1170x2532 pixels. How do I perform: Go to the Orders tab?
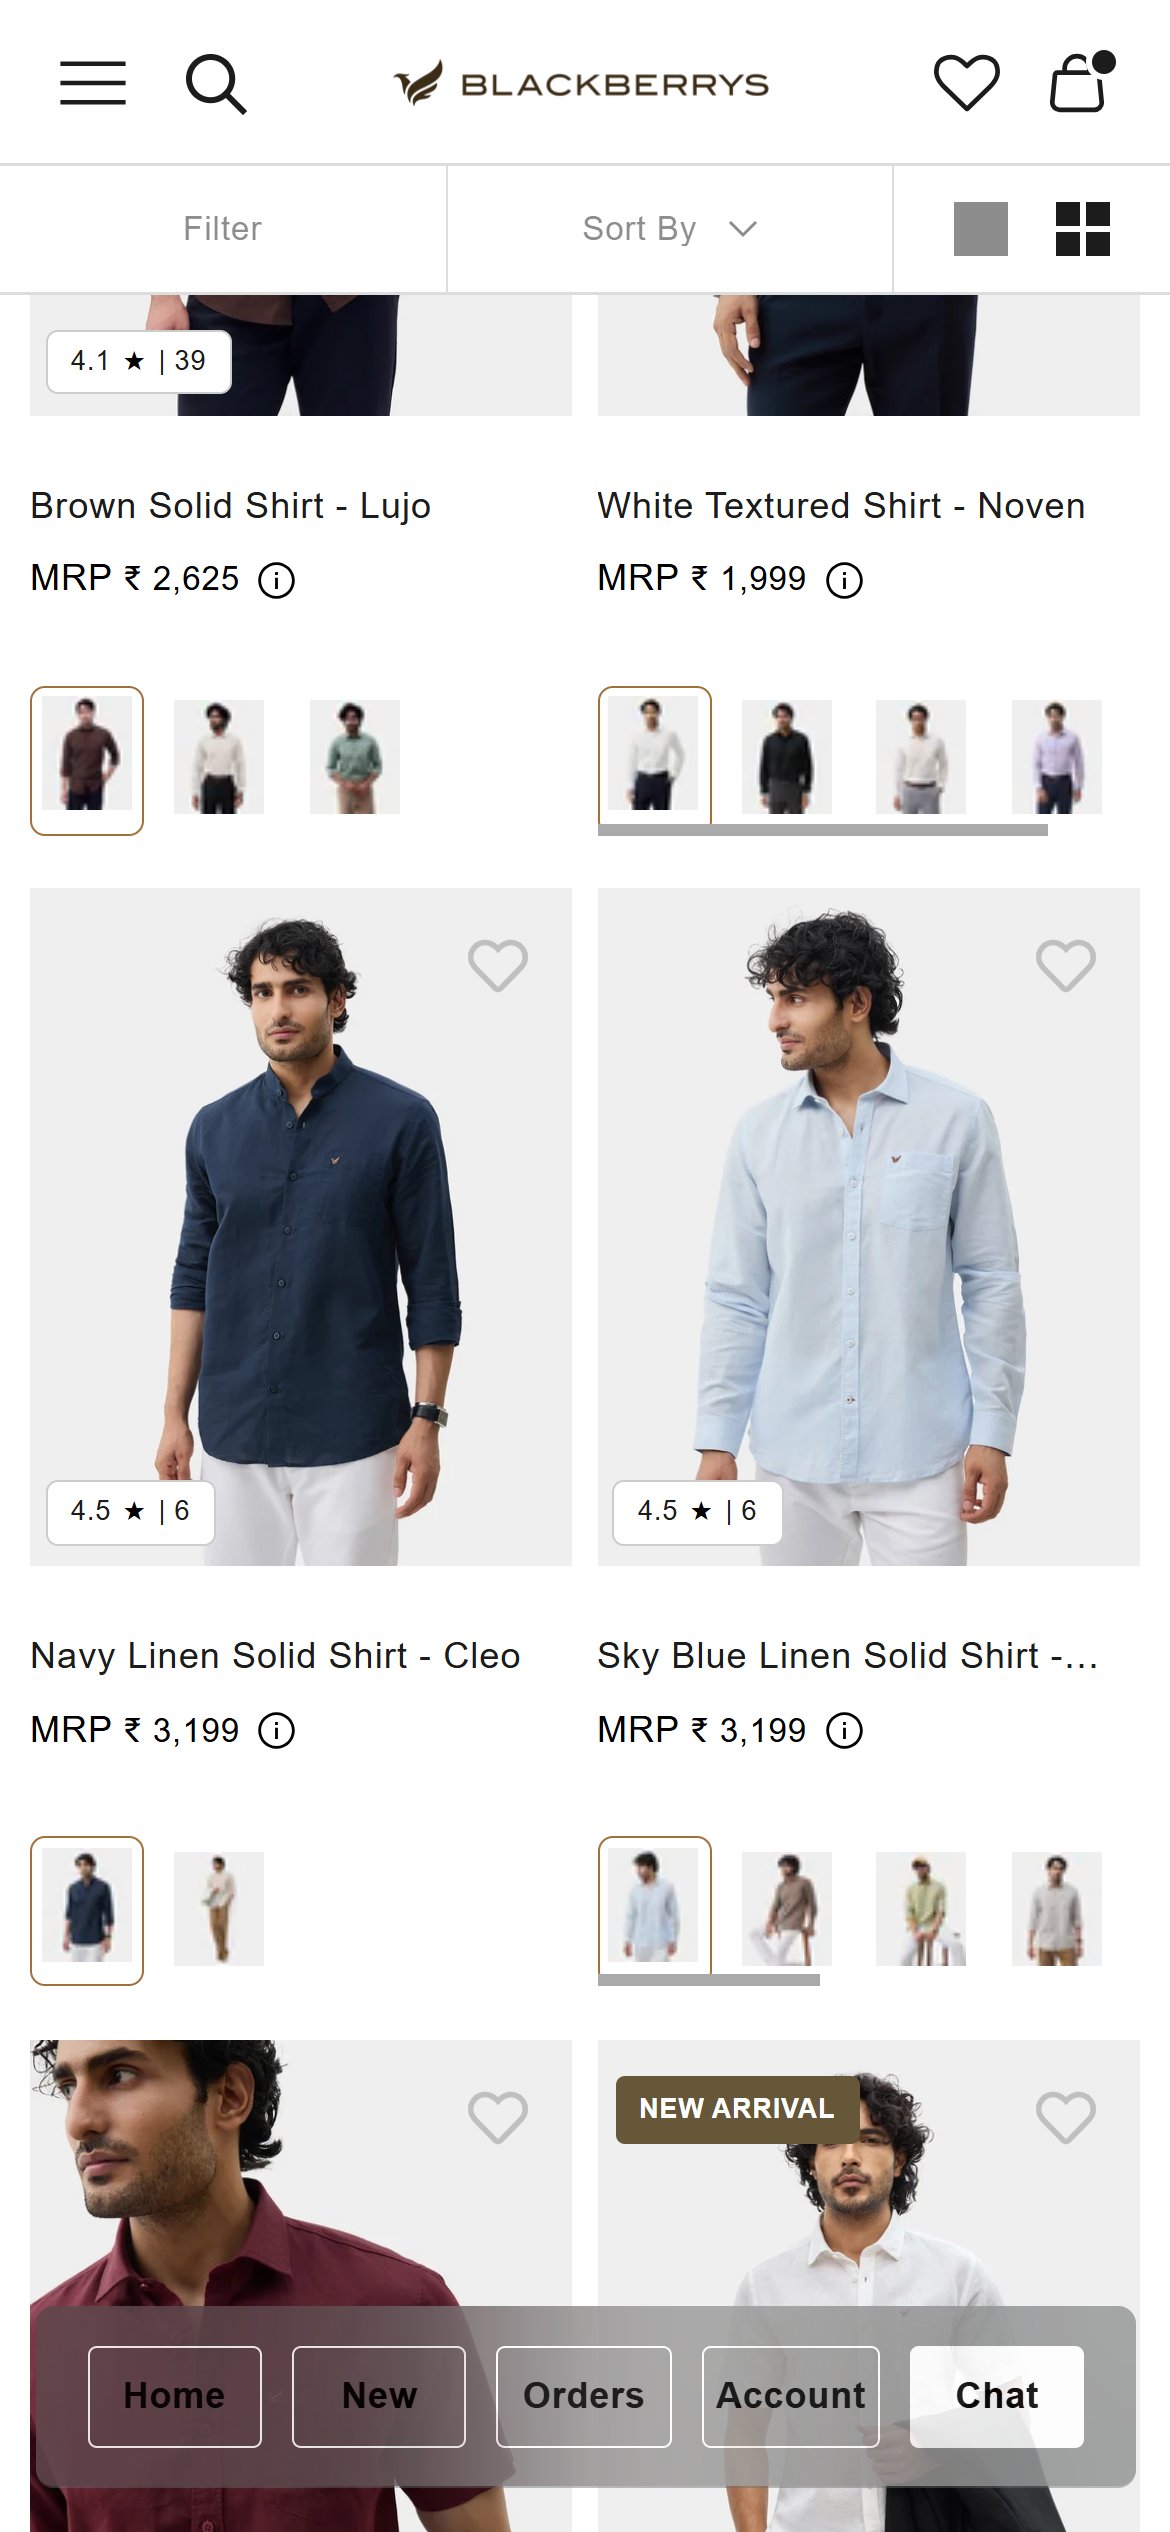tap(584, 2396)
